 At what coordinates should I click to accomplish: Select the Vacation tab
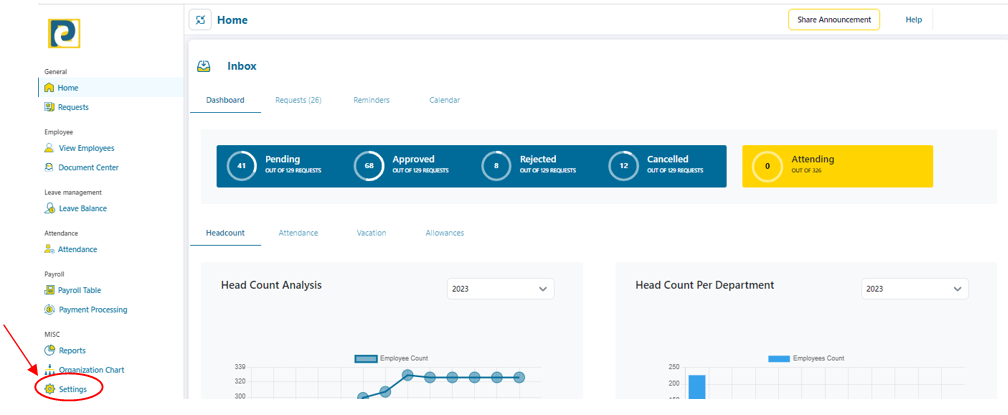[371, 233]
